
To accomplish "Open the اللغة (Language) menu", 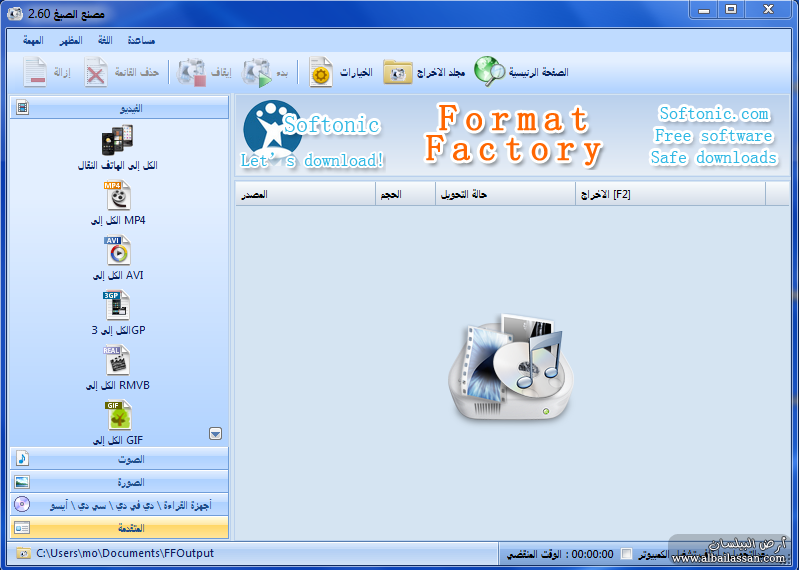I will (105, 40).
